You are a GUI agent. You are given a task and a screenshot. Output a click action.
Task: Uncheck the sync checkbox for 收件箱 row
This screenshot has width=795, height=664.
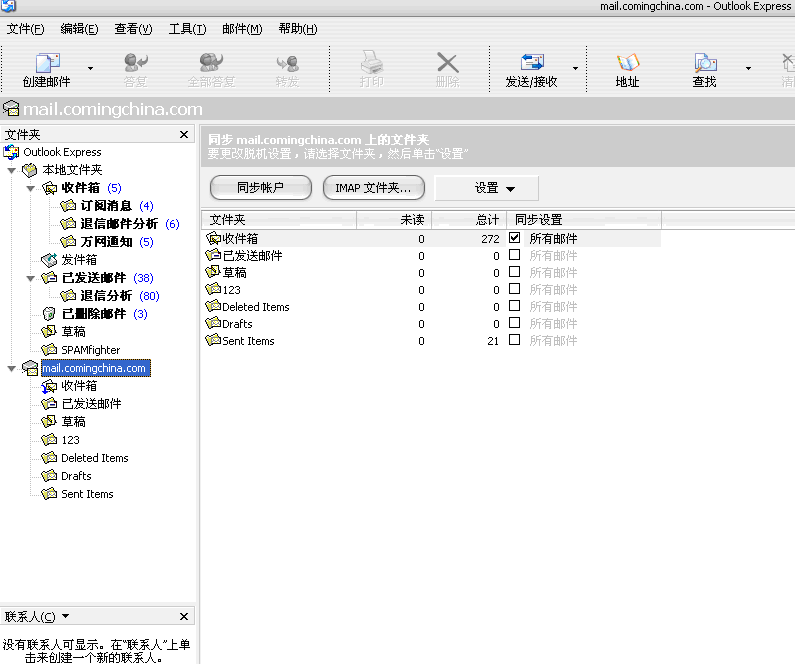click(x=514, y=238)
